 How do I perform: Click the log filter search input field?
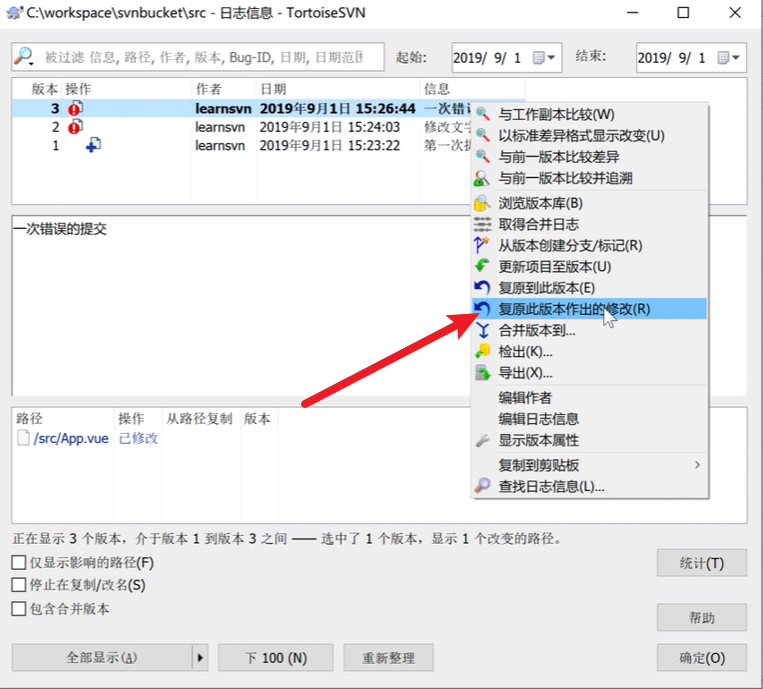(198, 57)
